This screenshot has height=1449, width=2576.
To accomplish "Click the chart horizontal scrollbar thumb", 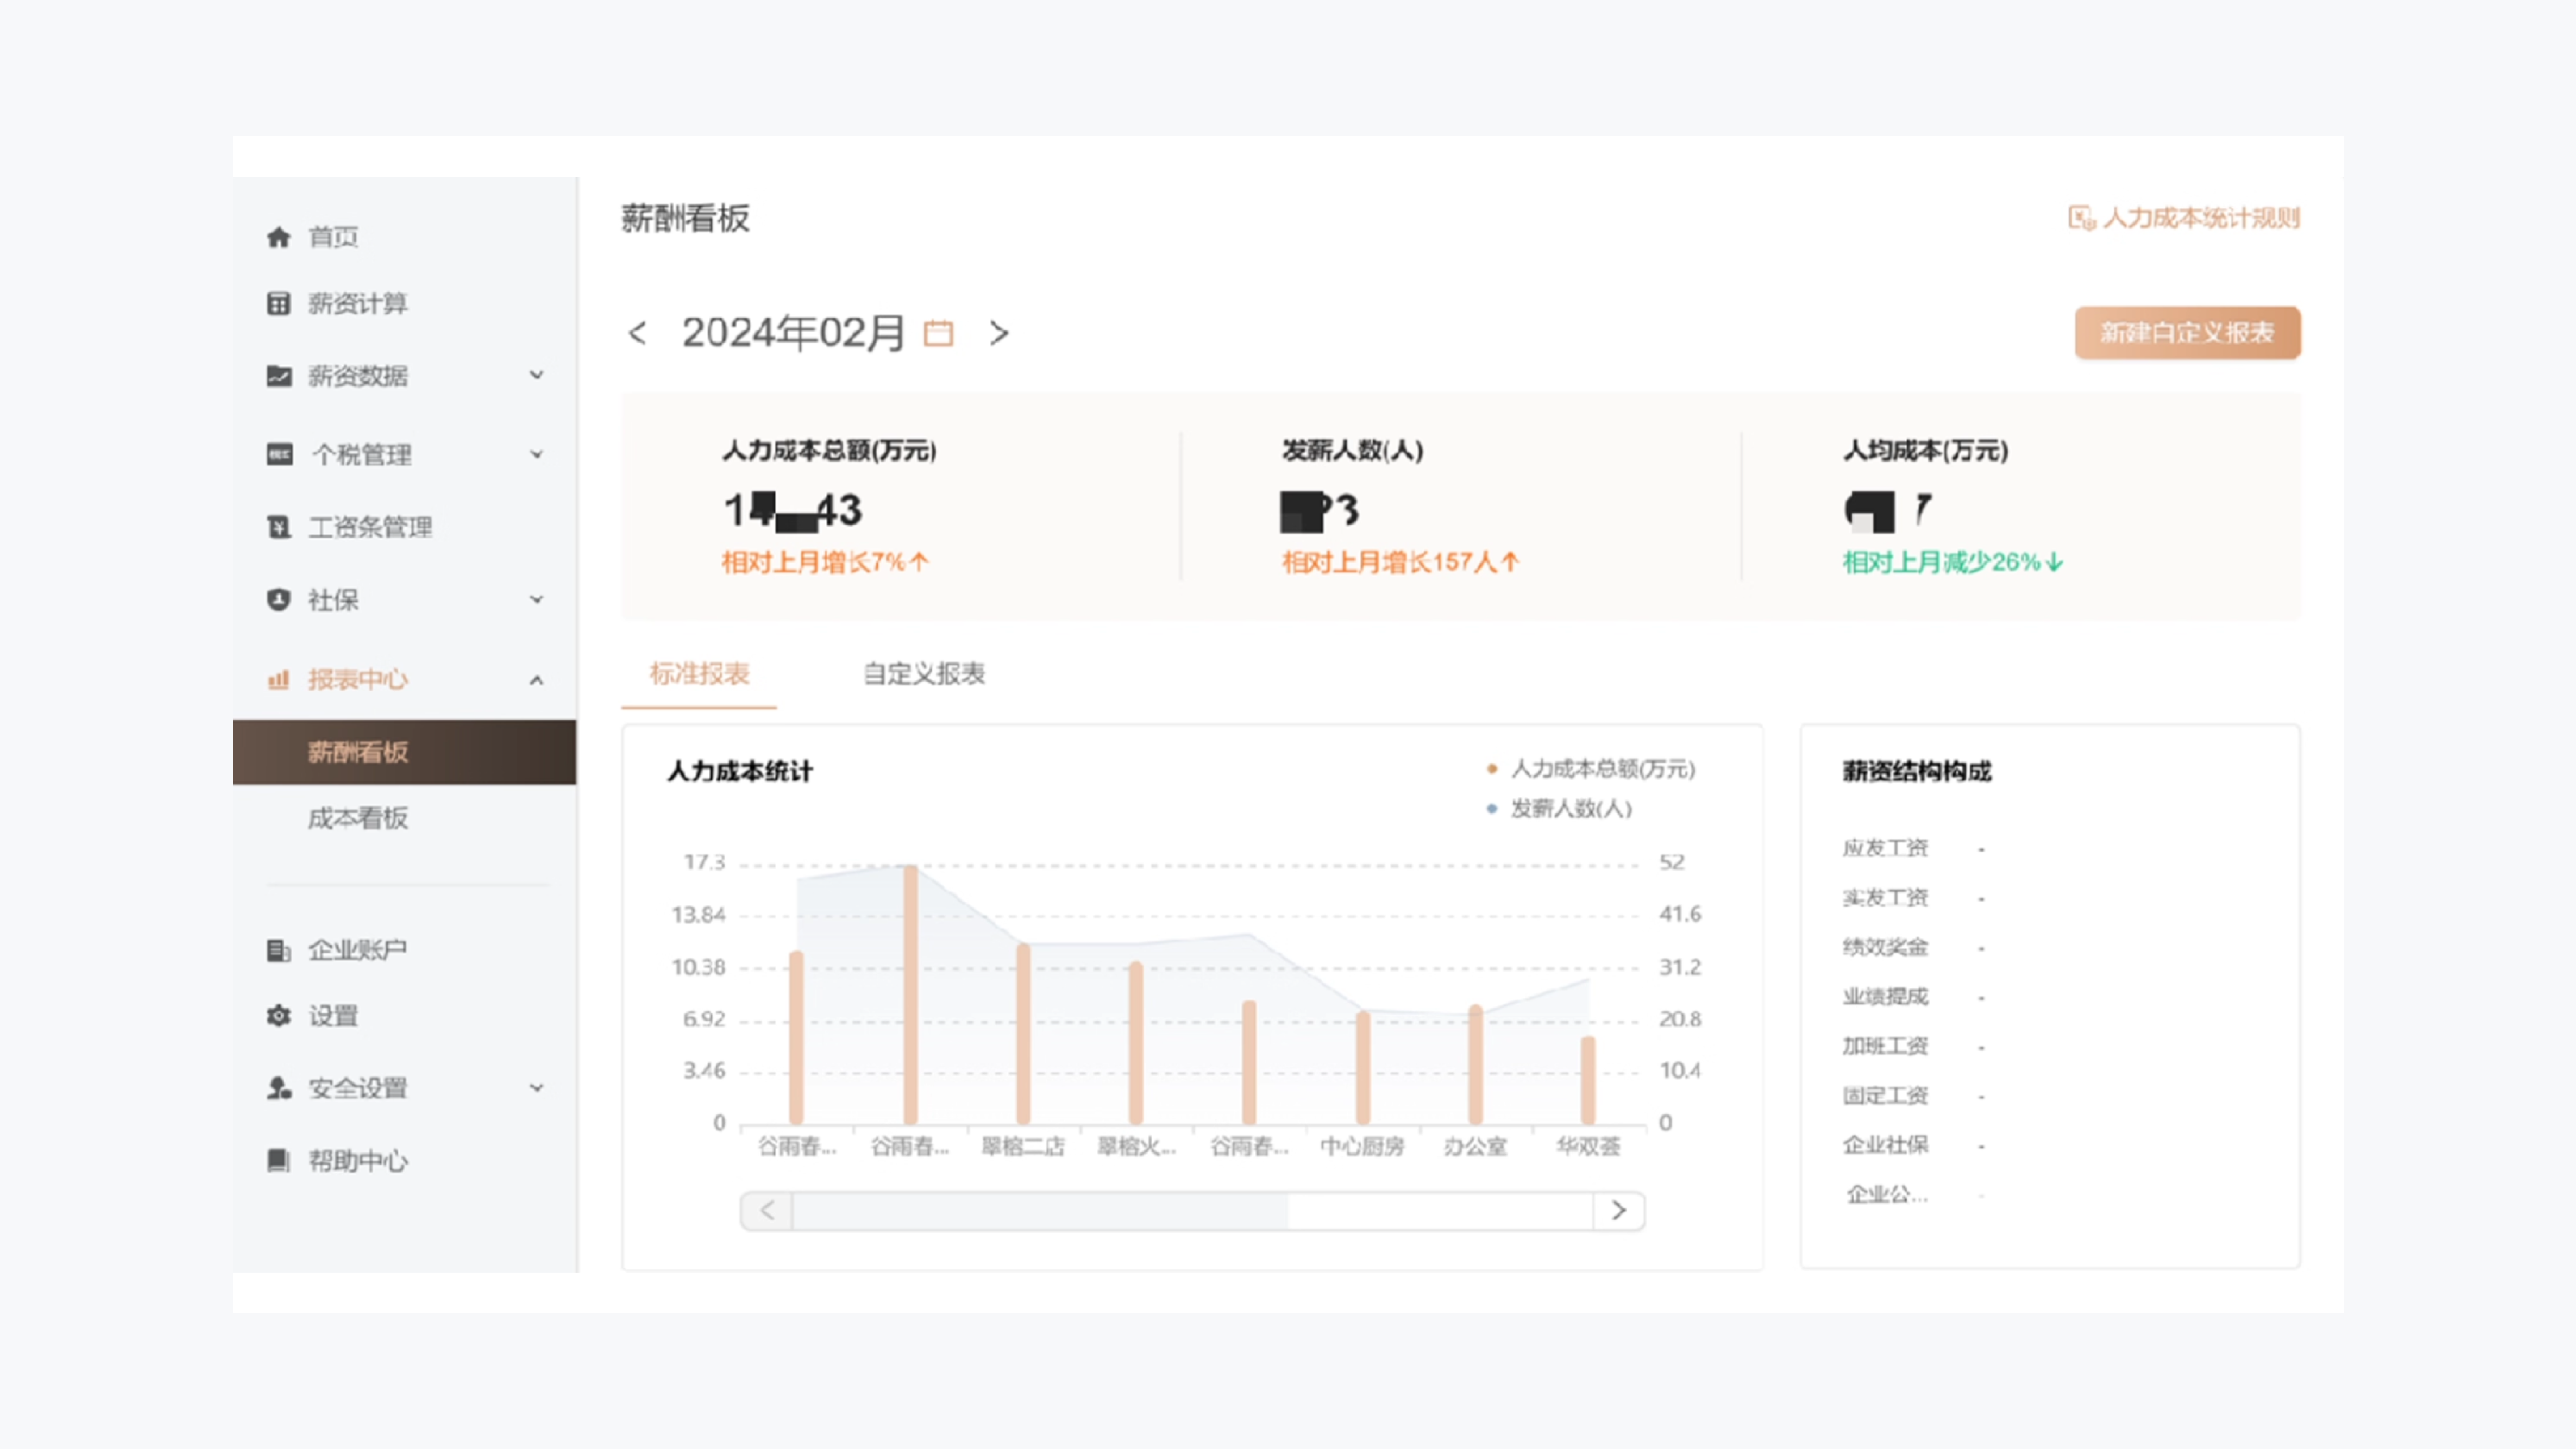I will (x=1040, y=1211).
